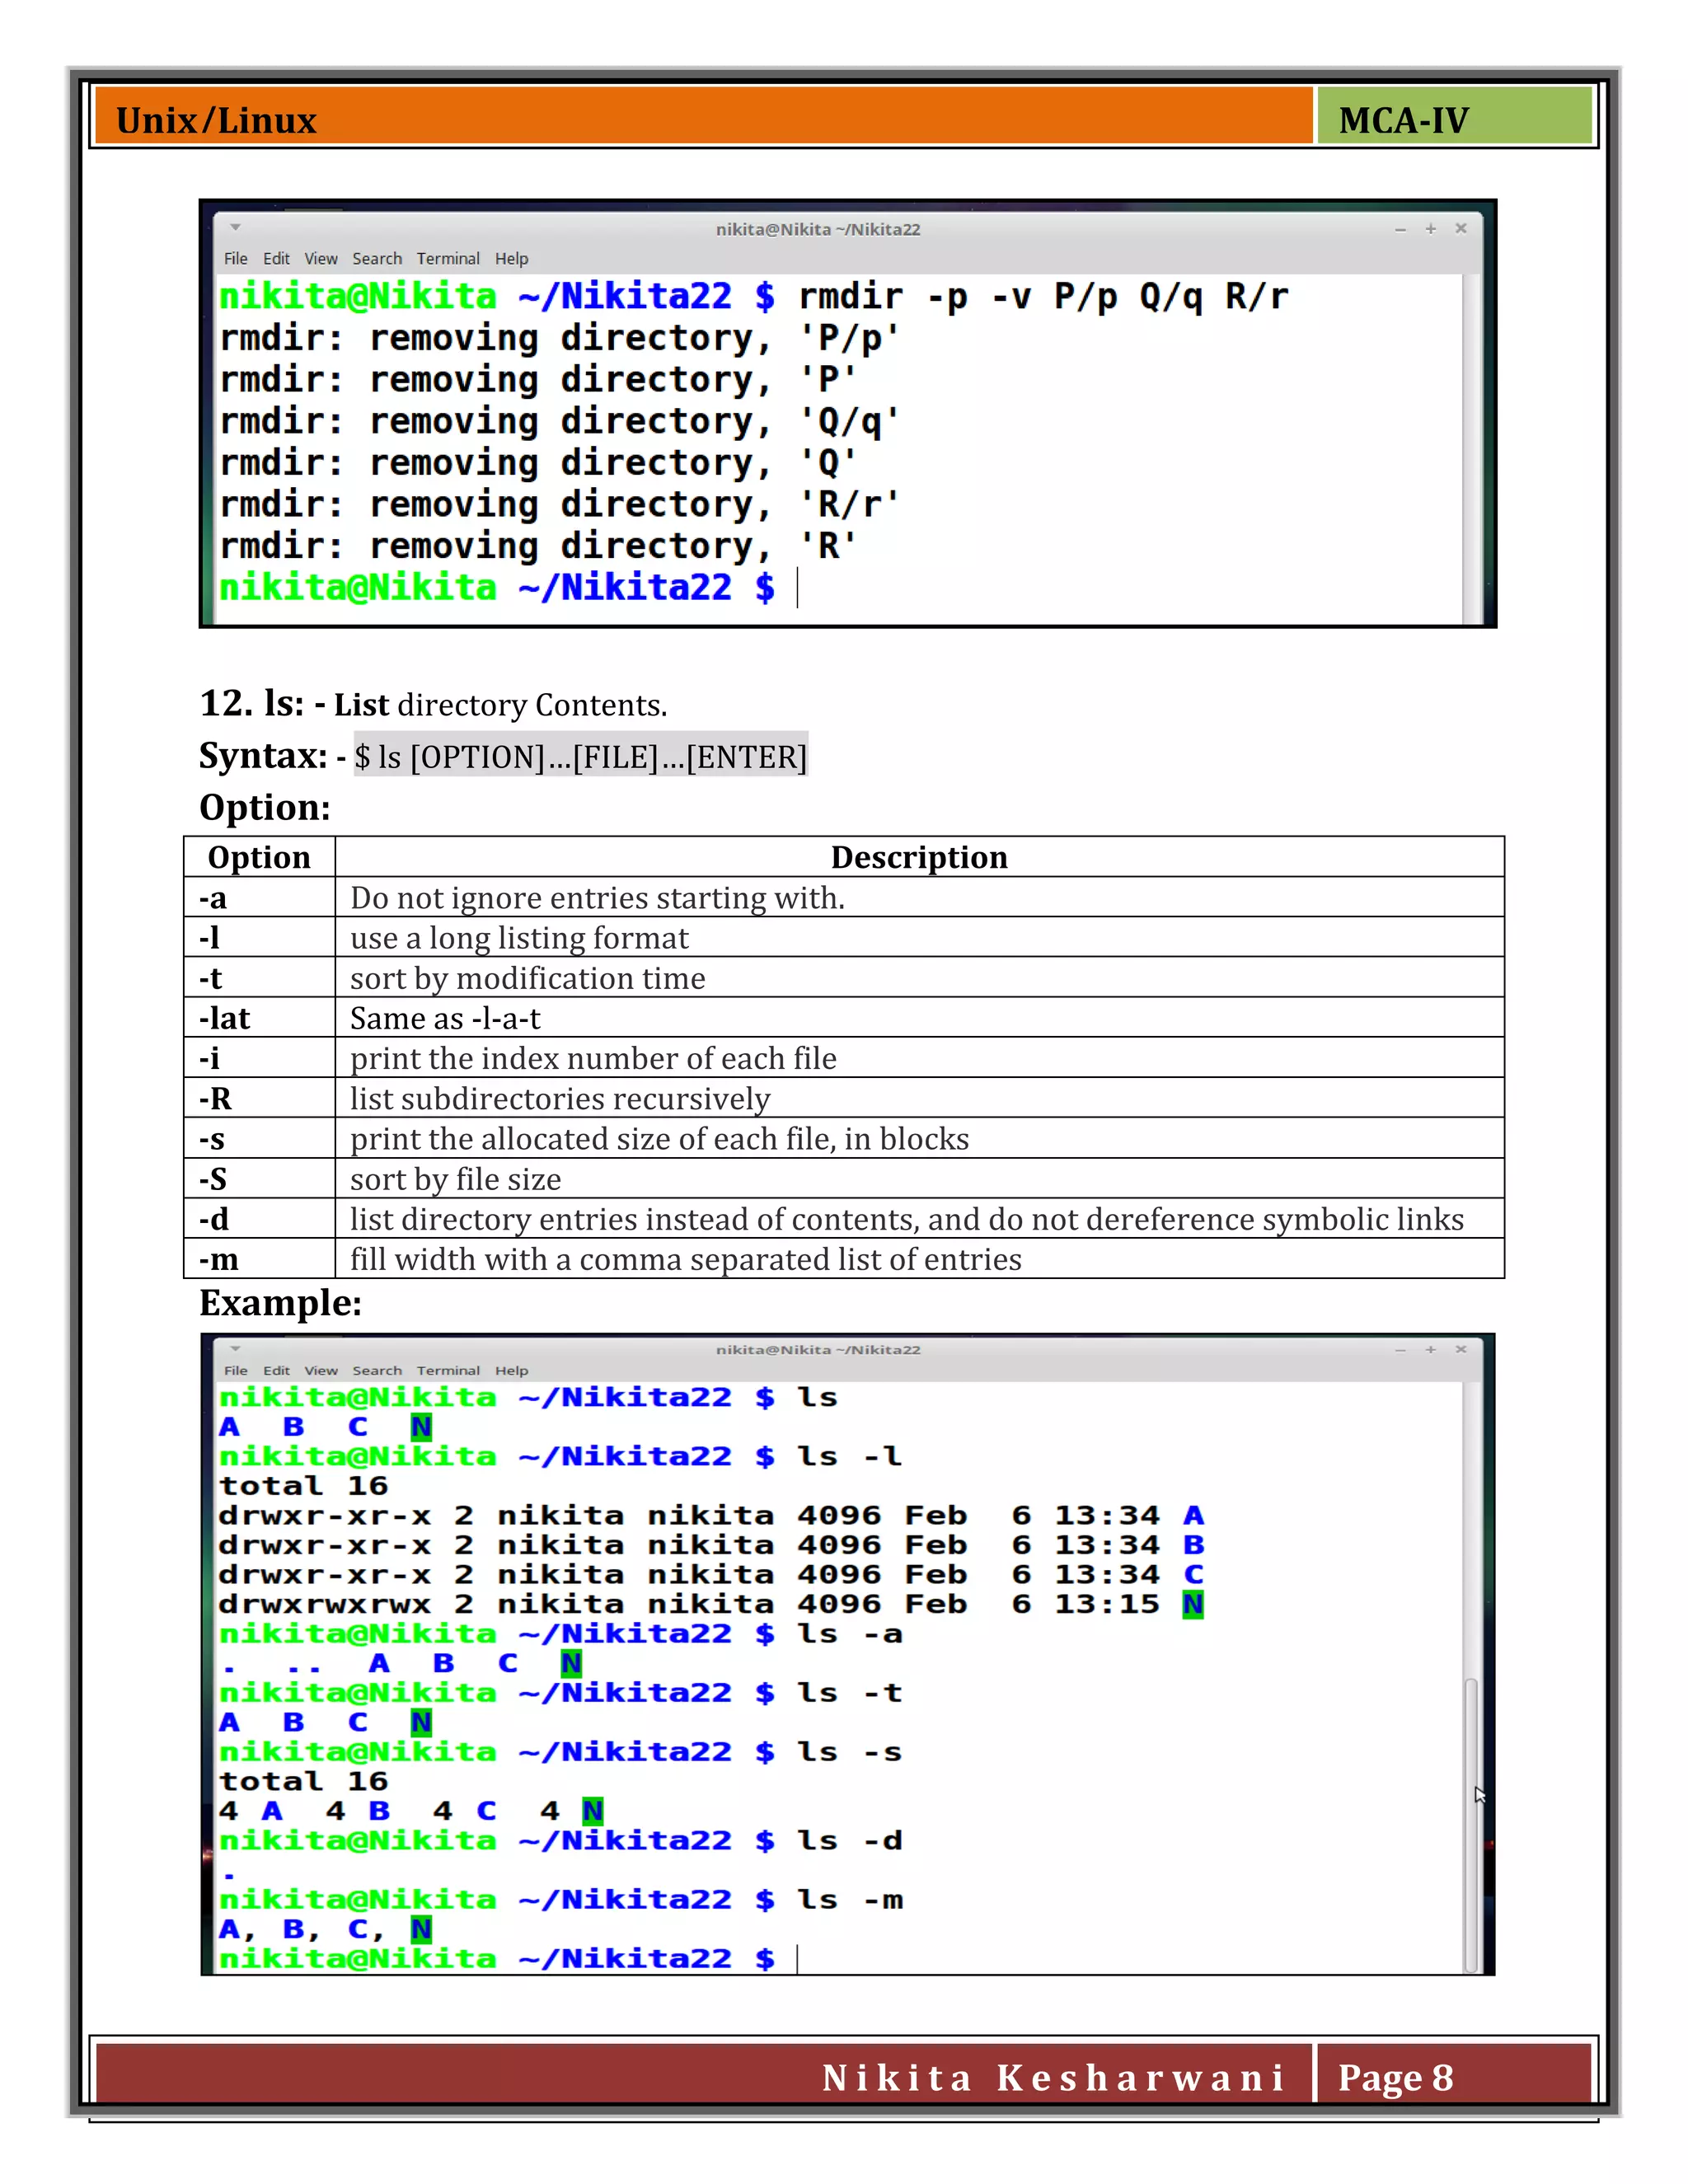The image size is (1688, 2184).
Task: Click 'list subdirectories recursively' description
Action: point(560,1098)
